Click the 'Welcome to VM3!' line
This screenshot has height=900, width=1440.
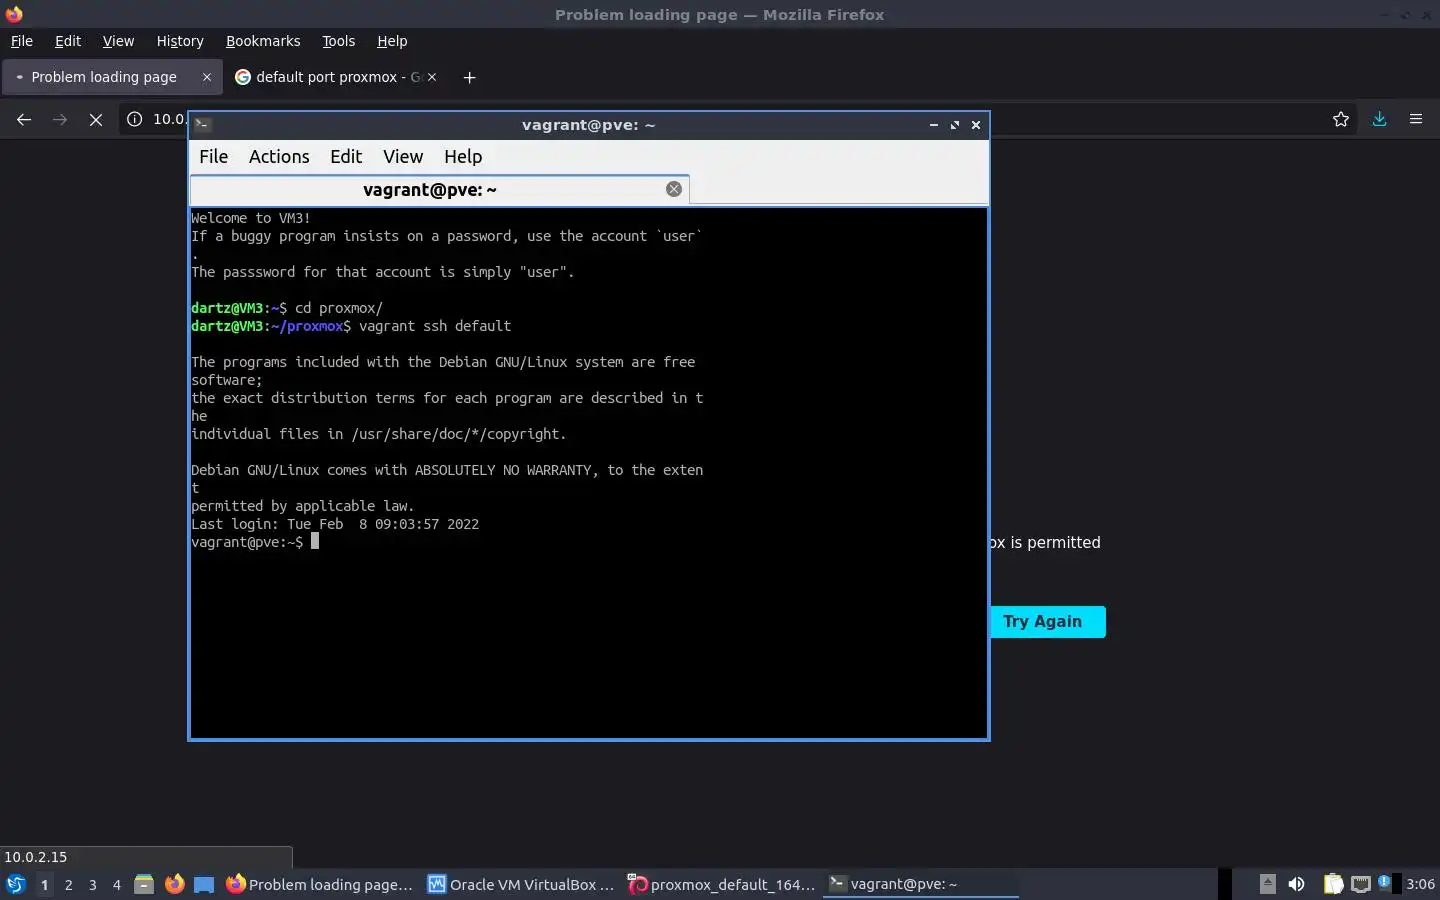(x=251, y=218)
